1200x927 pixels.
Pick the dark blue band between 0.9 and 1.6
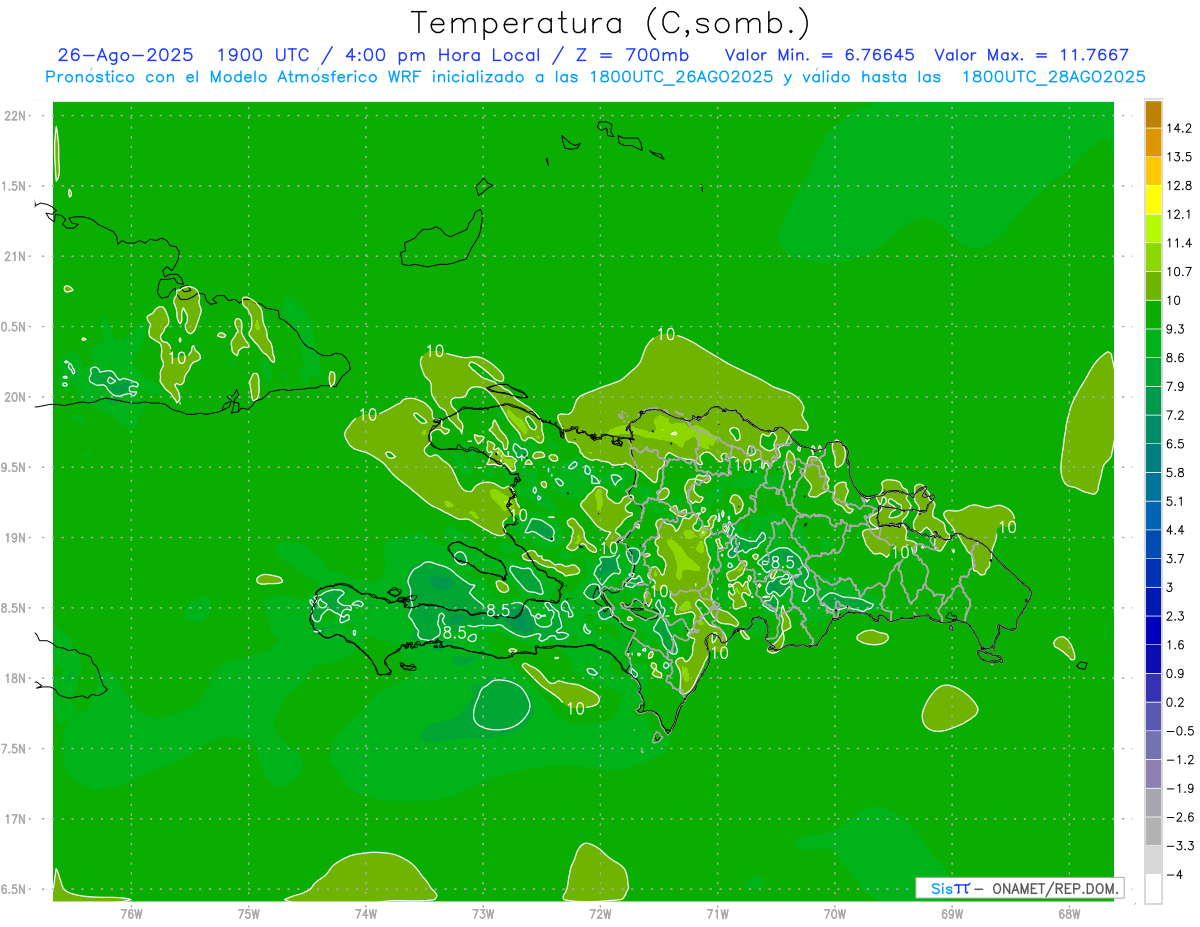(1153, 659)
